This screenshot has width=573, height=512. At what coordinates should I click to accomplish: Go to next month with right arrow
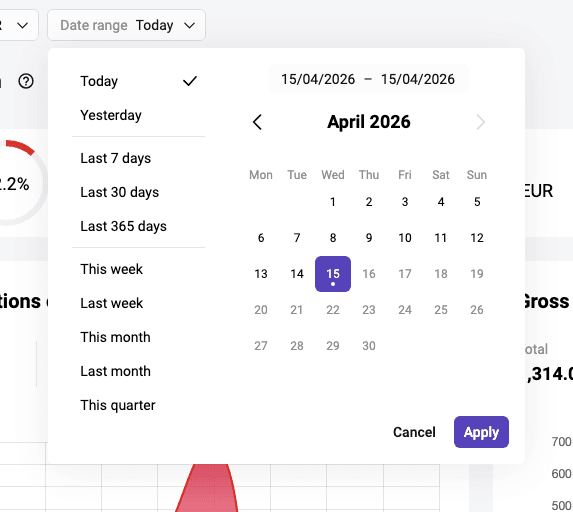click(x=481, y=122)
